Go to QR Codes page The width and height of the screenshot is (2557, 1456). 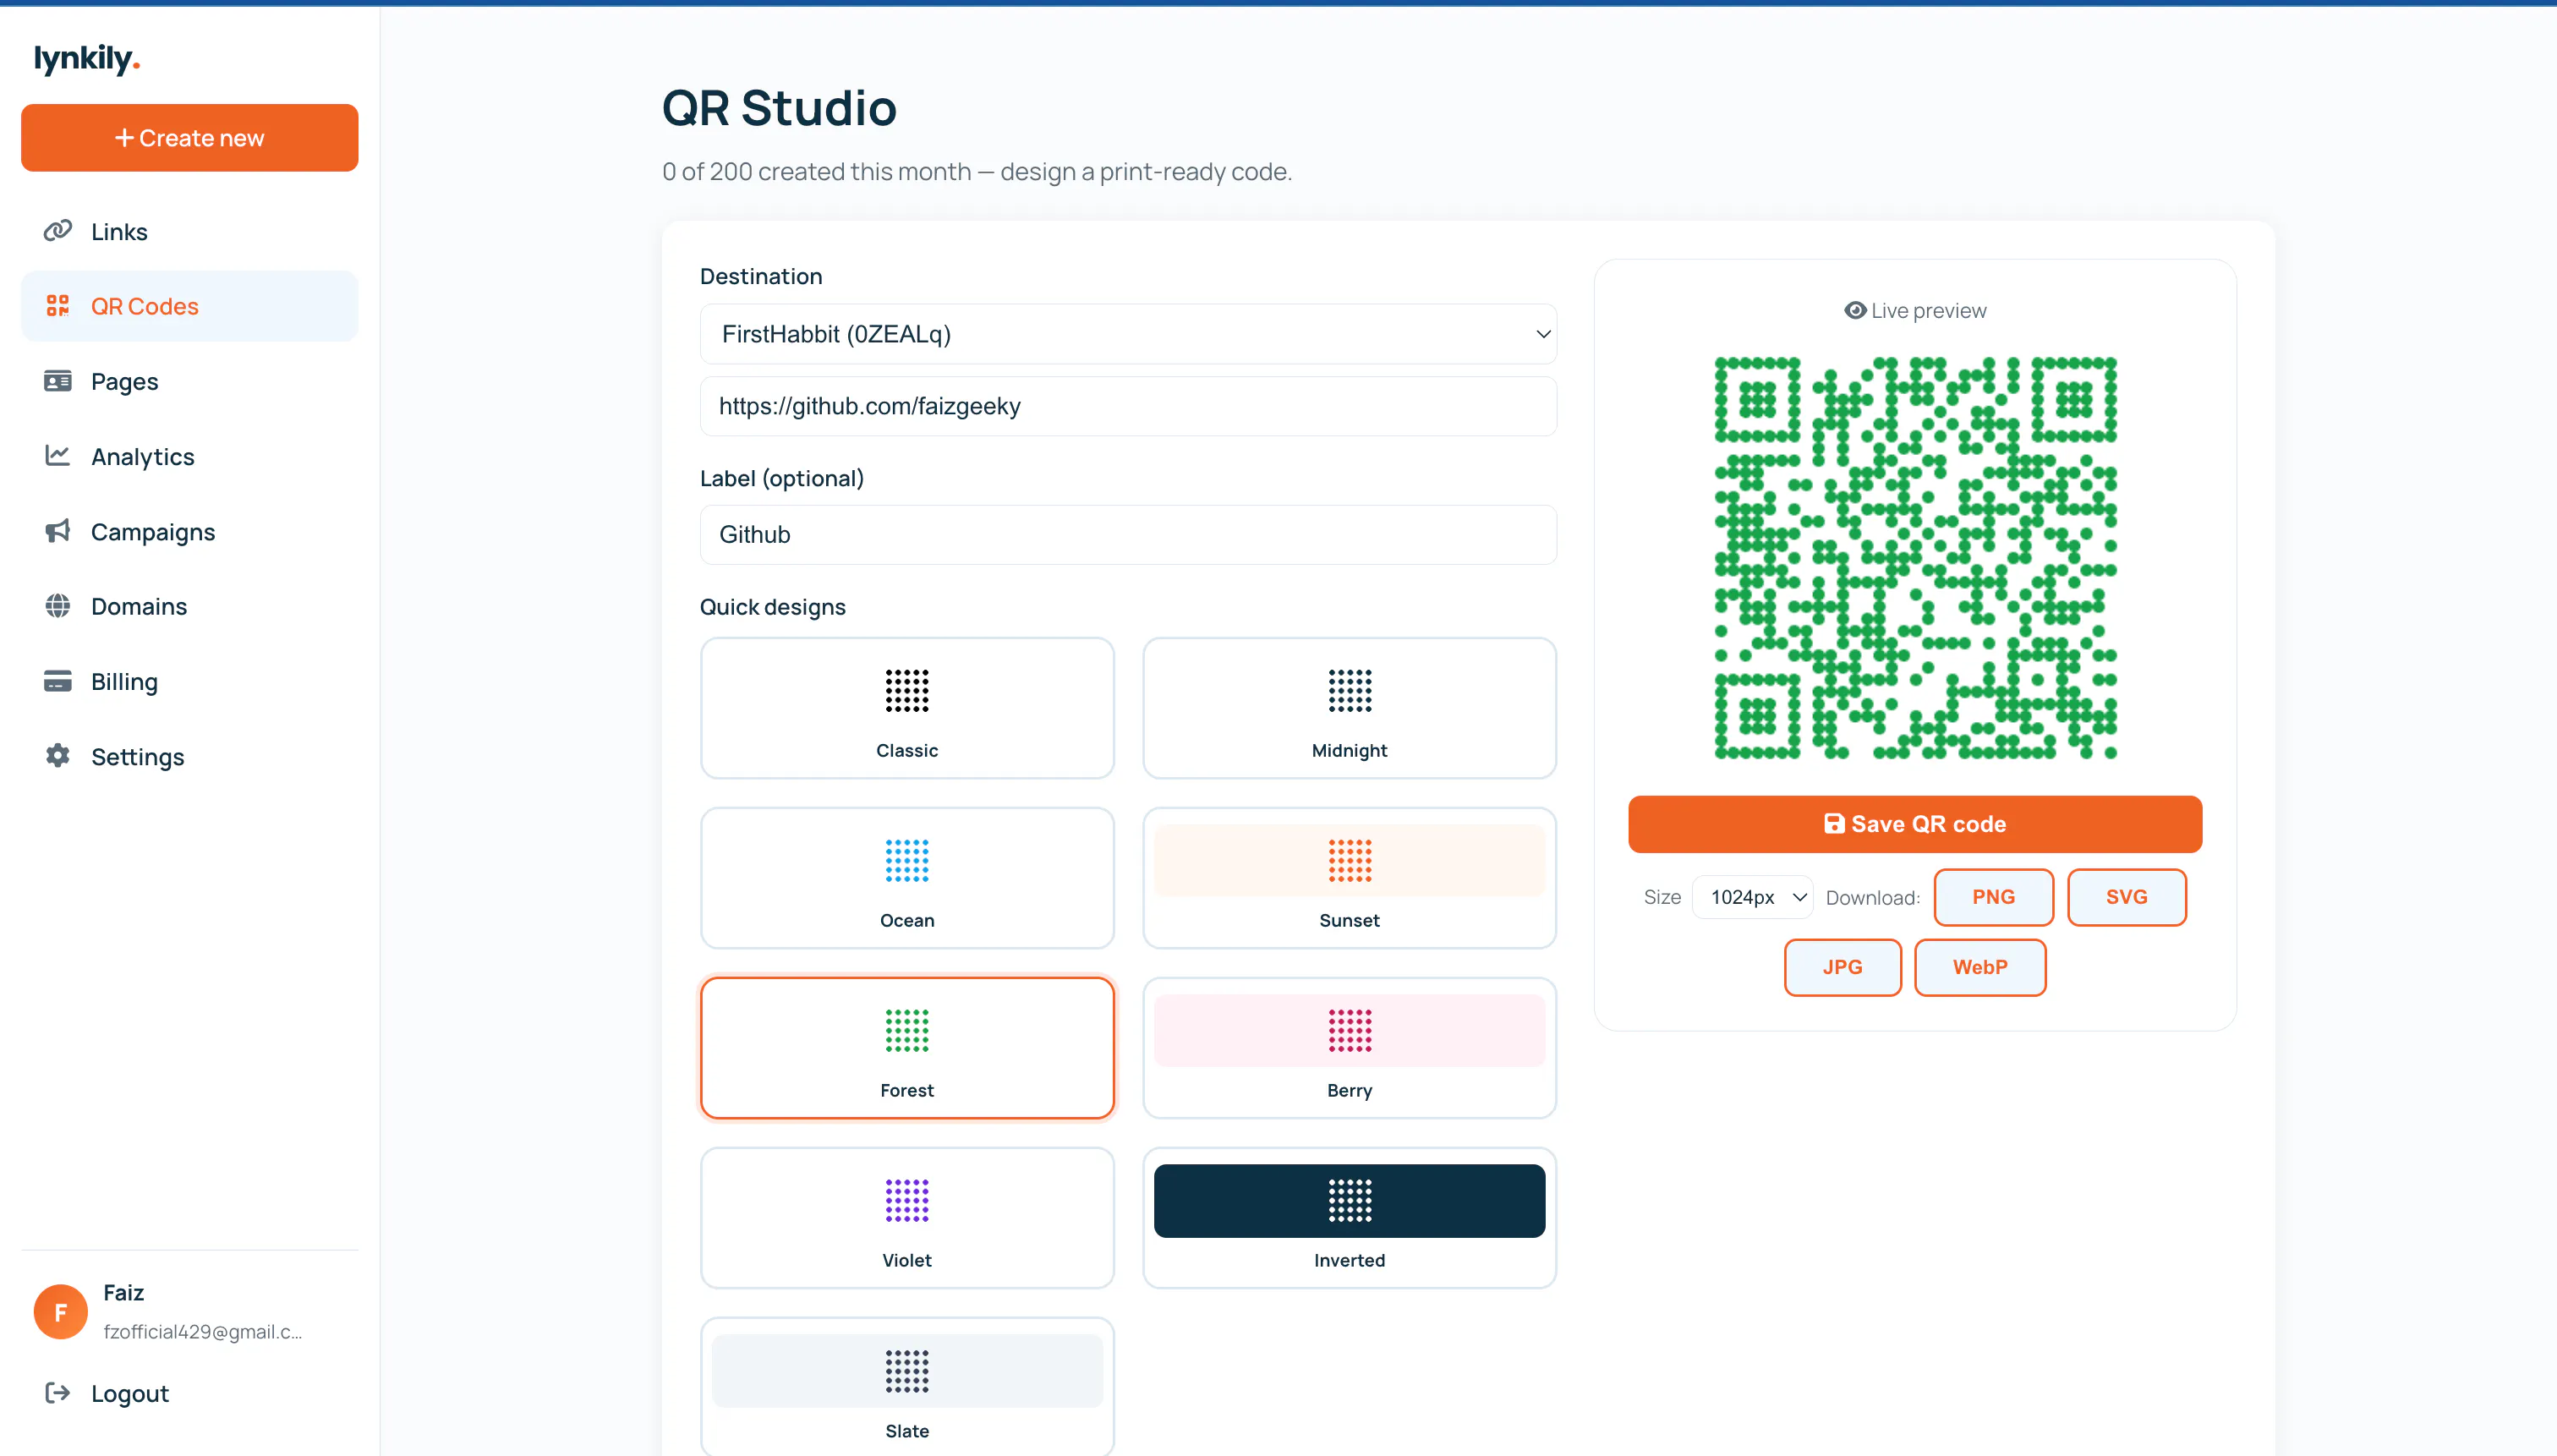point(190,306)
